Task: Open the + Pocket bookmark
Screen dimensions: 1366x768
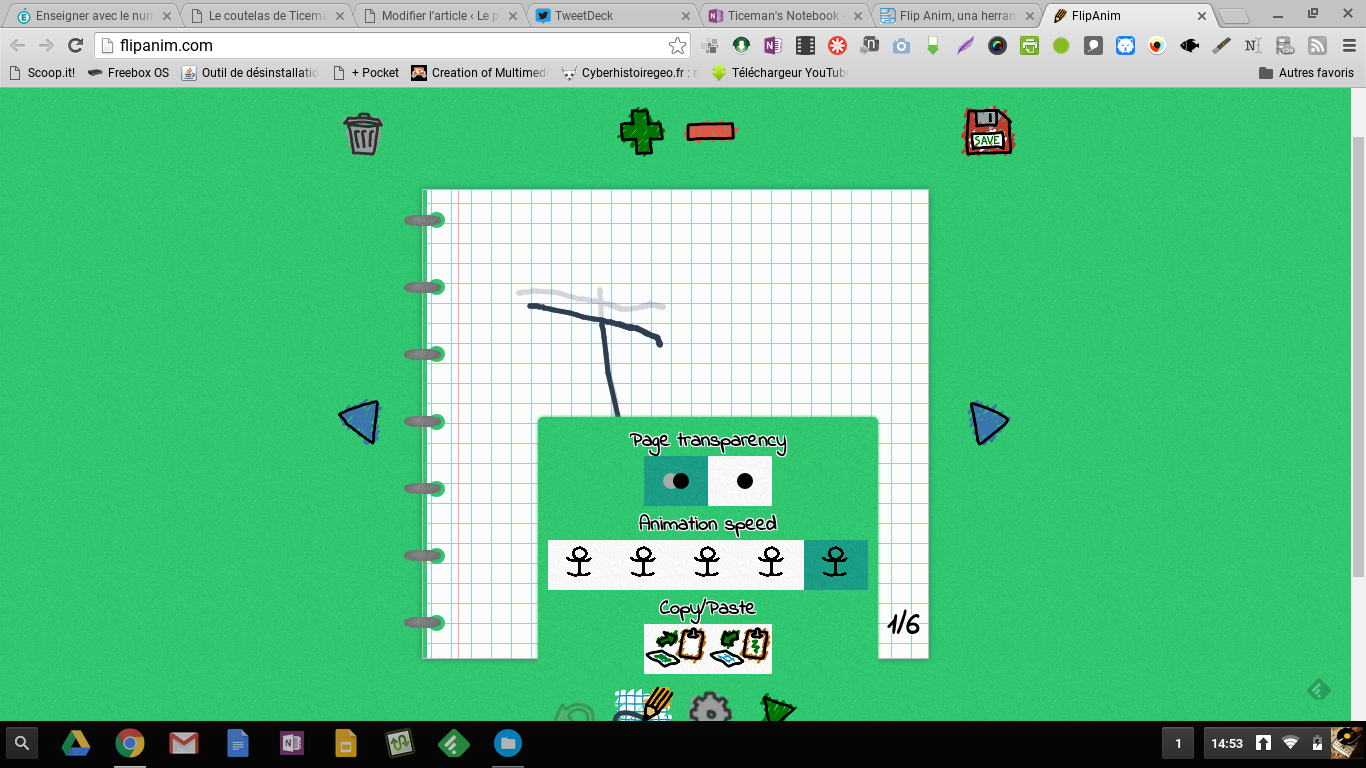Action: [x=365, y=73]
